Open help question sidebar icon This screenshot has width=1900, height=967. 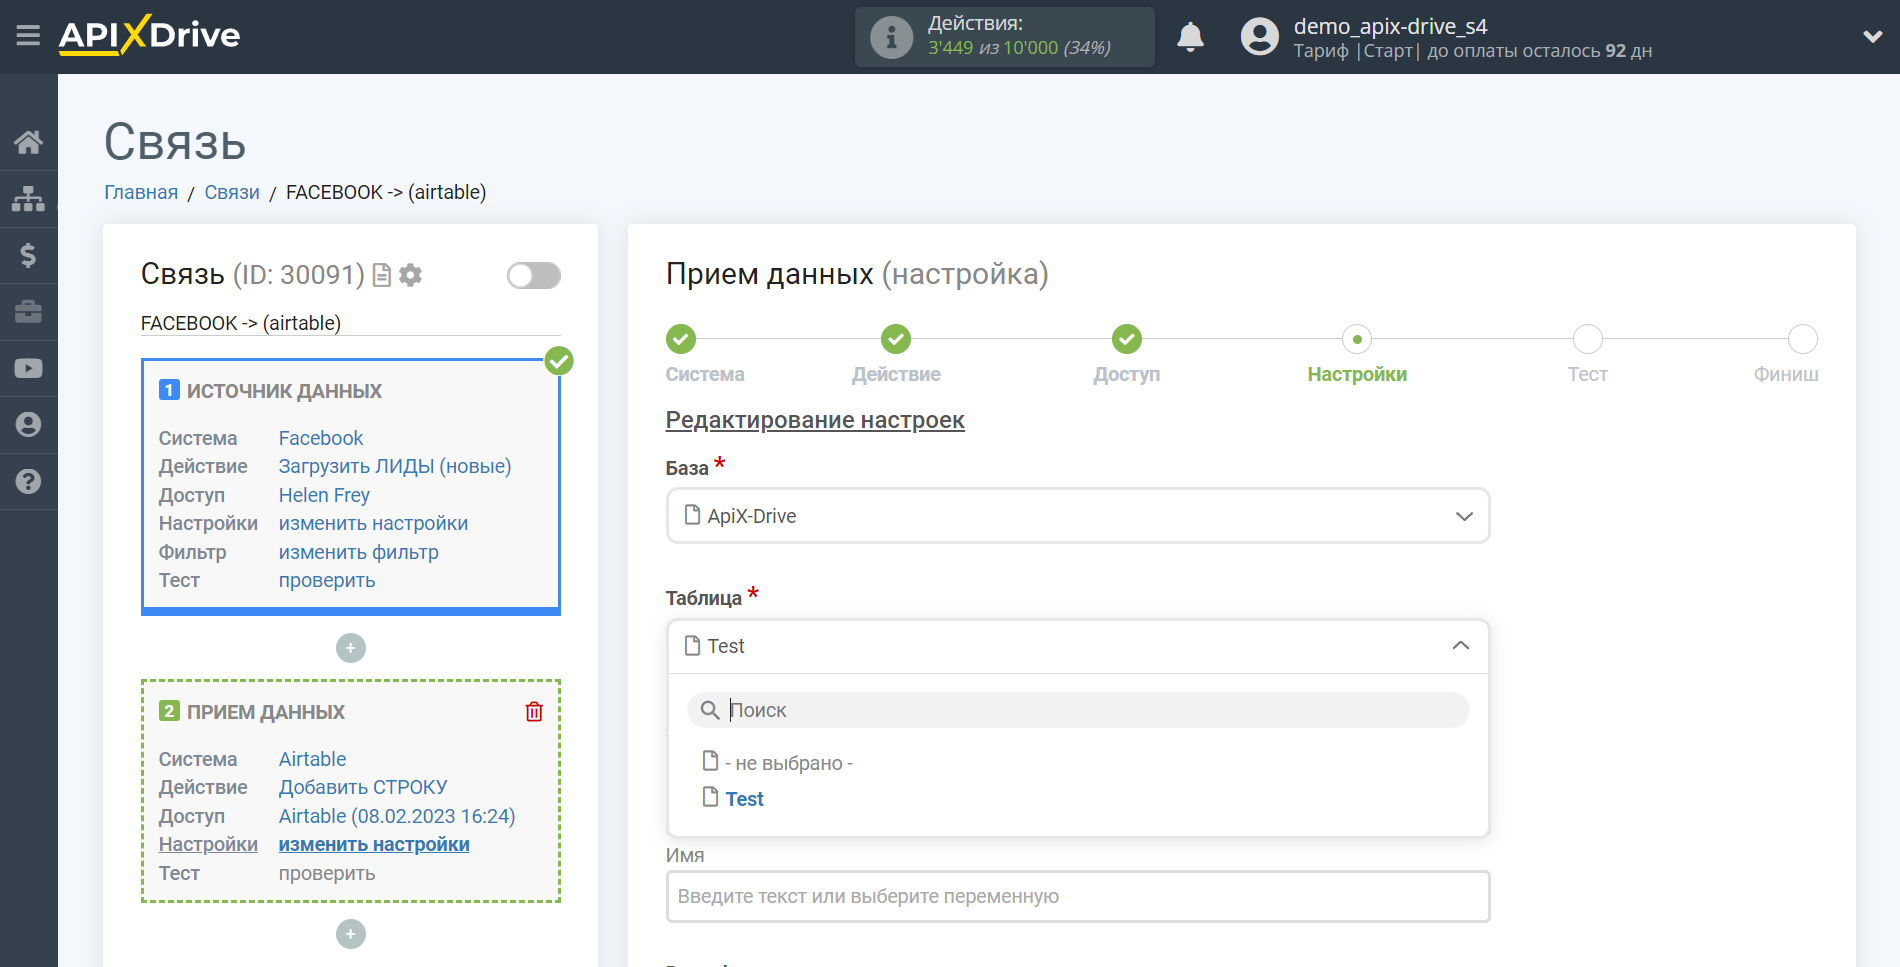[28, 481]
